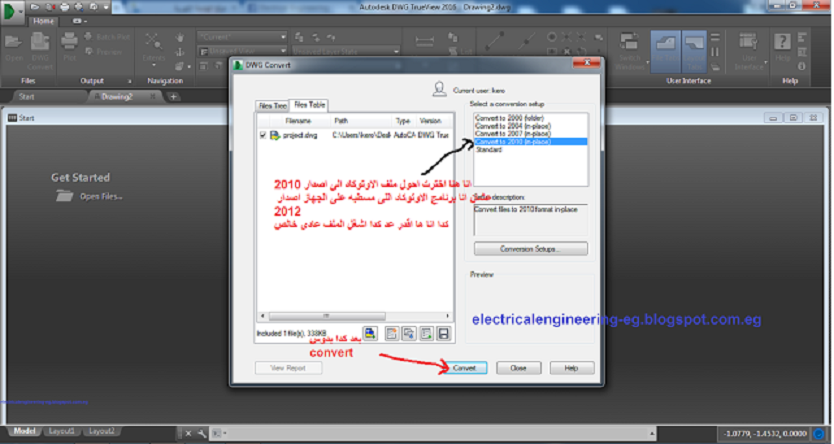Switch to the Files Tree tab
The image size is (834, 444).
[x=272, y=106]
